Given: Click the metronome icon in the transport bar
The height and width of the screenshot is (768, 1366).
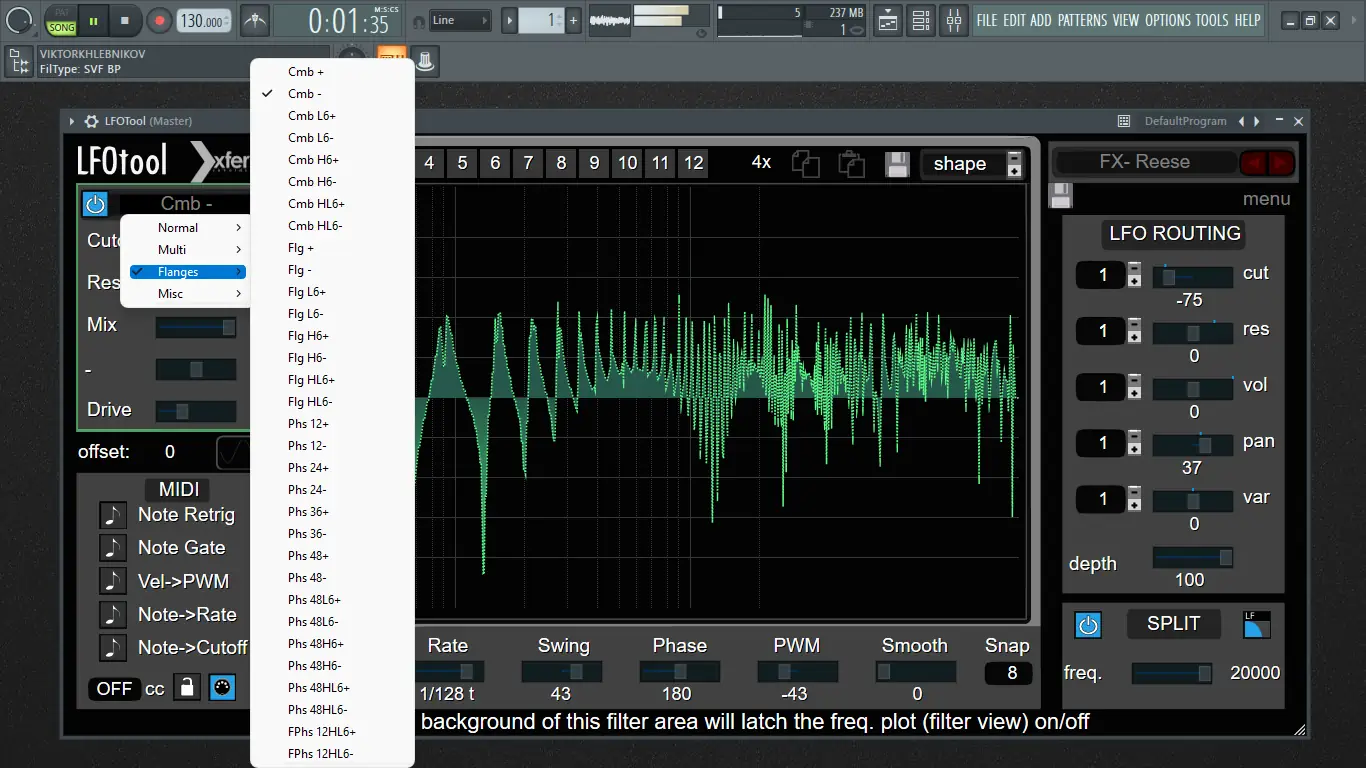Looking at the screenshot, I should click(255, 20).
